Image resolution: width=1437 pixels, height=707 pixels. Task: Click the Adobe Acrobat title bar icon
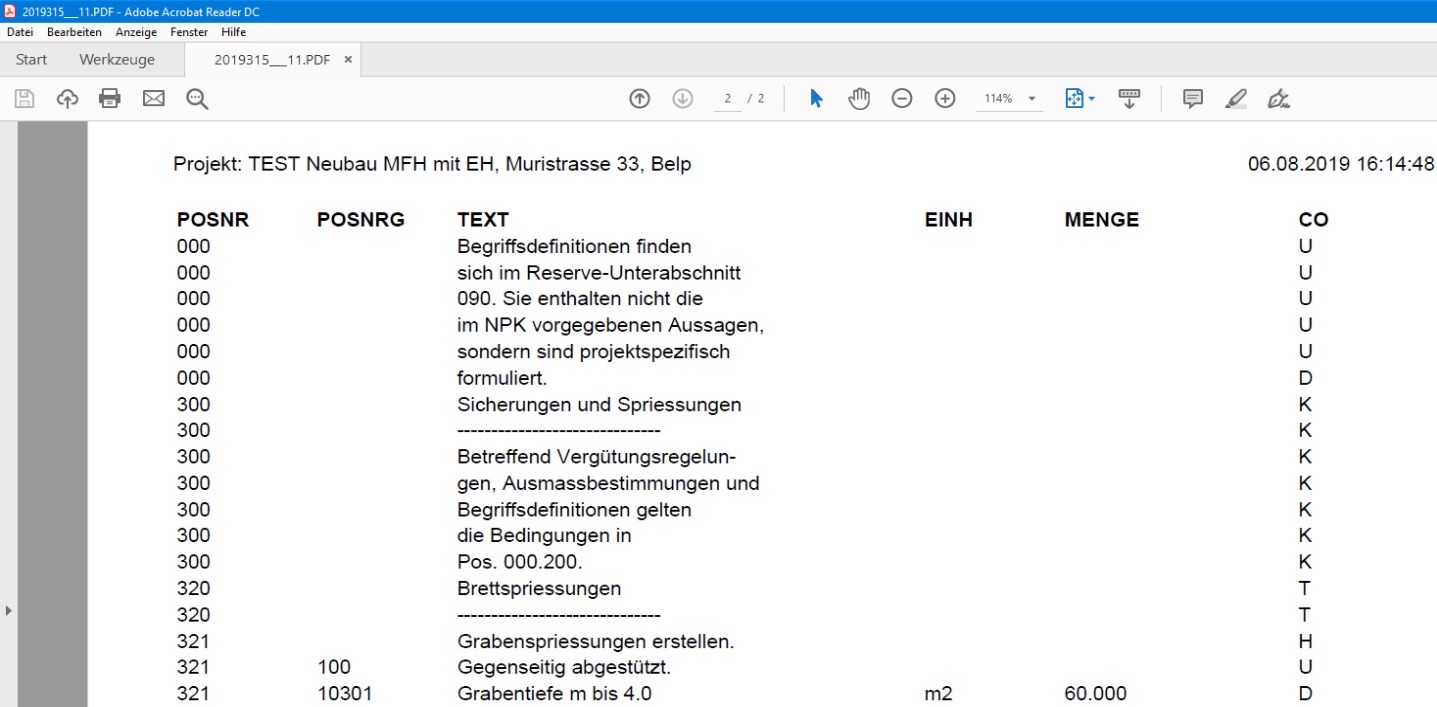[10, 11]
